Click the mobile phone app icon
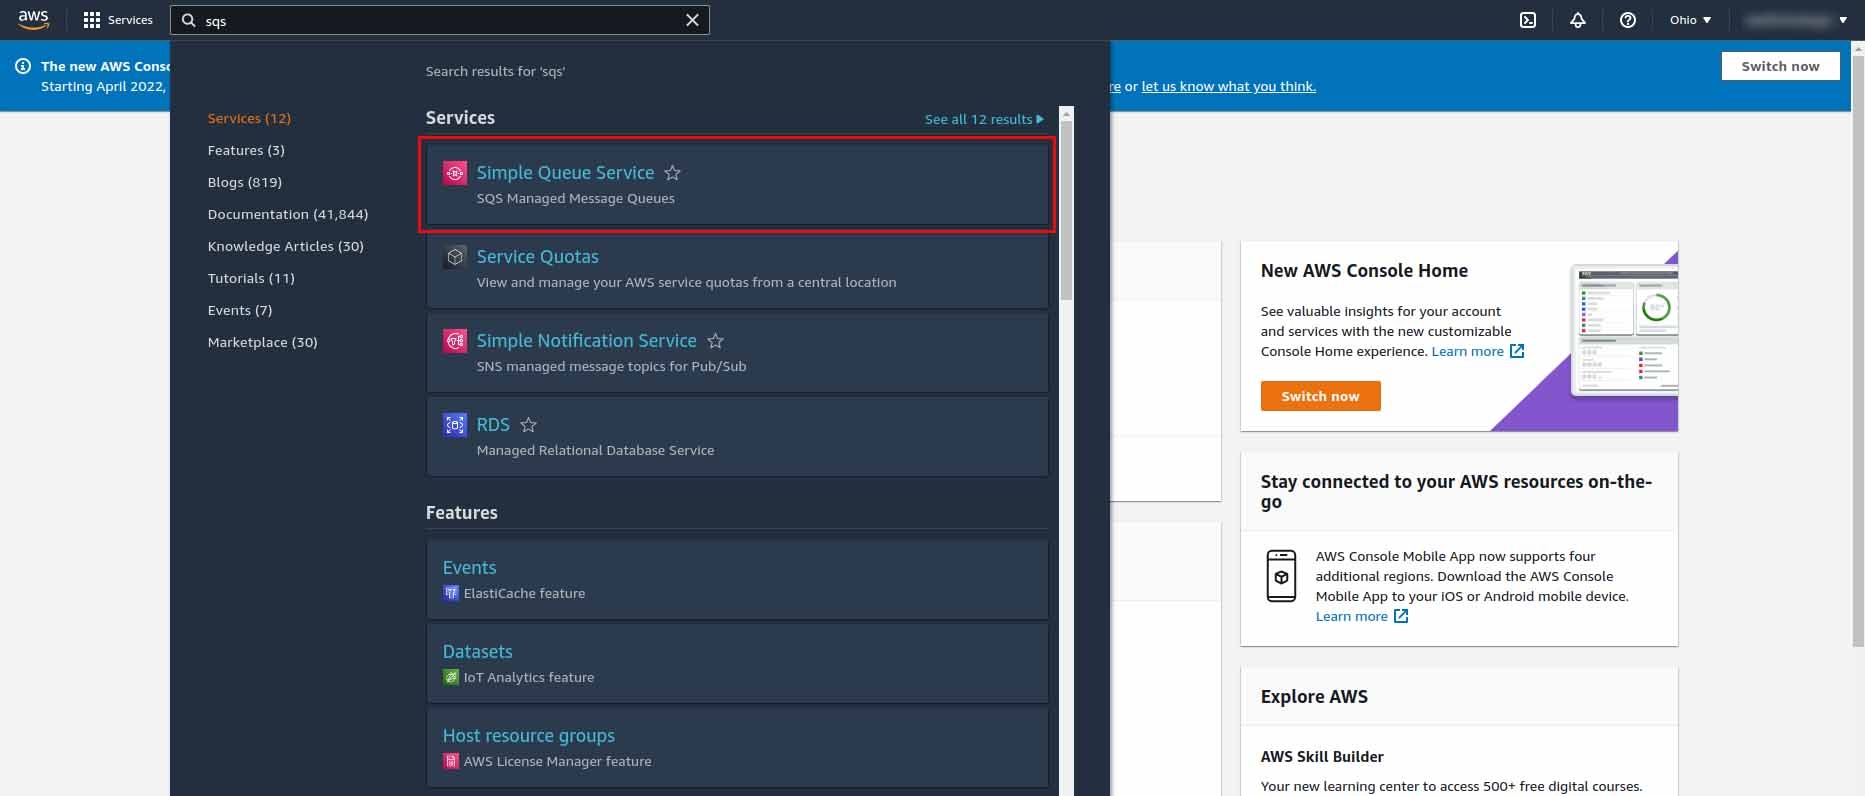1865x796 pixels. coord(1281,576)
